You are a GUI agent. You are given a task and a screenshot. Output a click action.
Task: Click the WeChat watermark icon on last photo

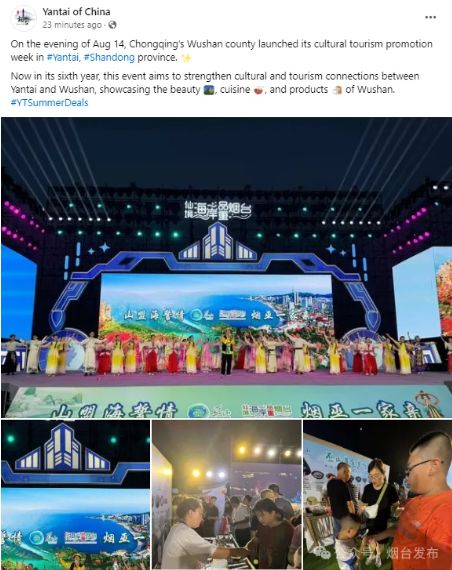[x=324, y=553]
